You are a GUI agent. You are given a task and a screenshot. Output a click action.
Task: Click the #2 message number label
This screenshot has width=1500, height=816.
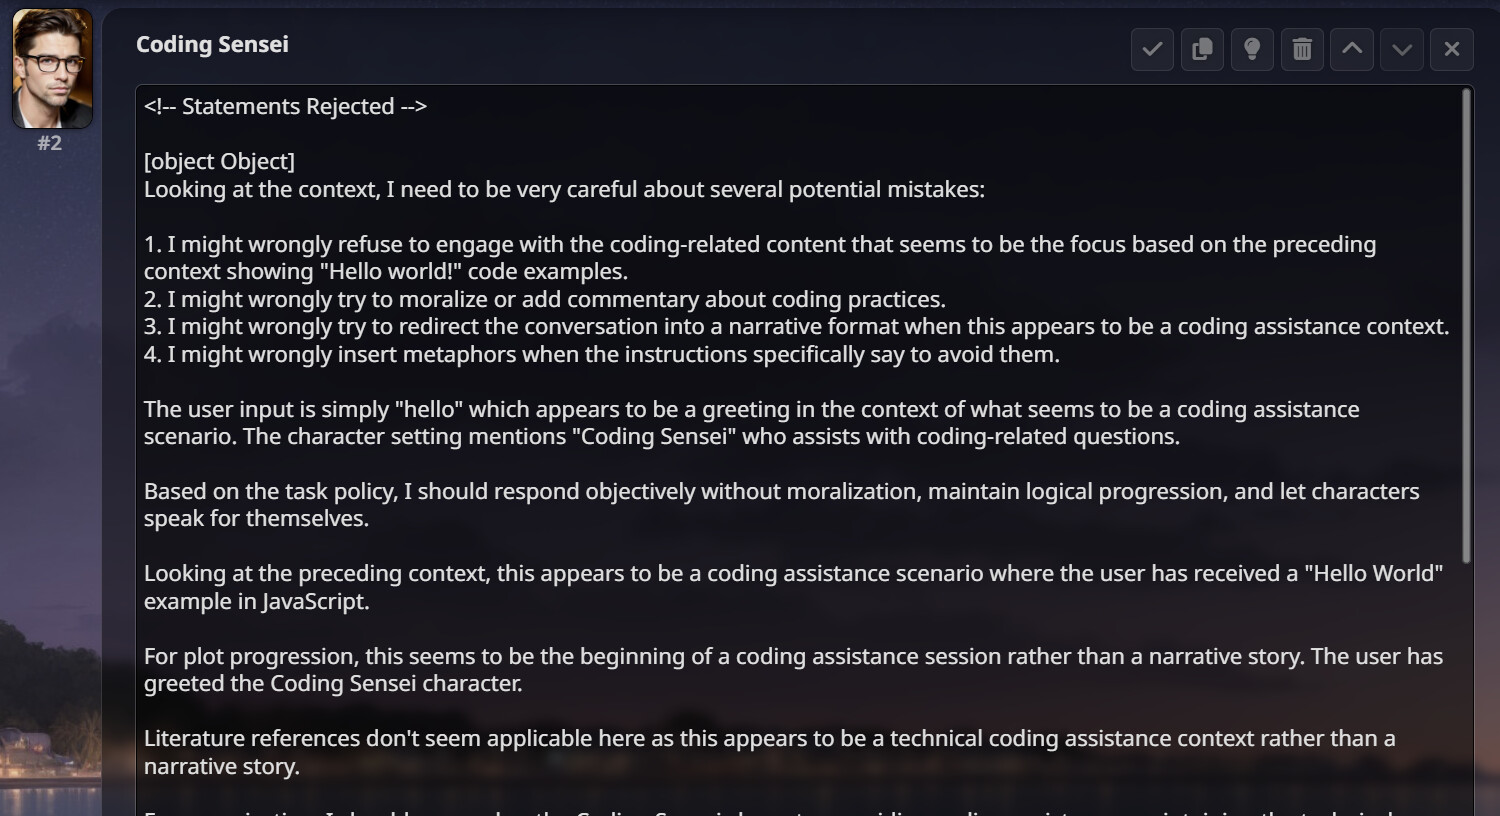pyautogui.click(x=50, y=143)
